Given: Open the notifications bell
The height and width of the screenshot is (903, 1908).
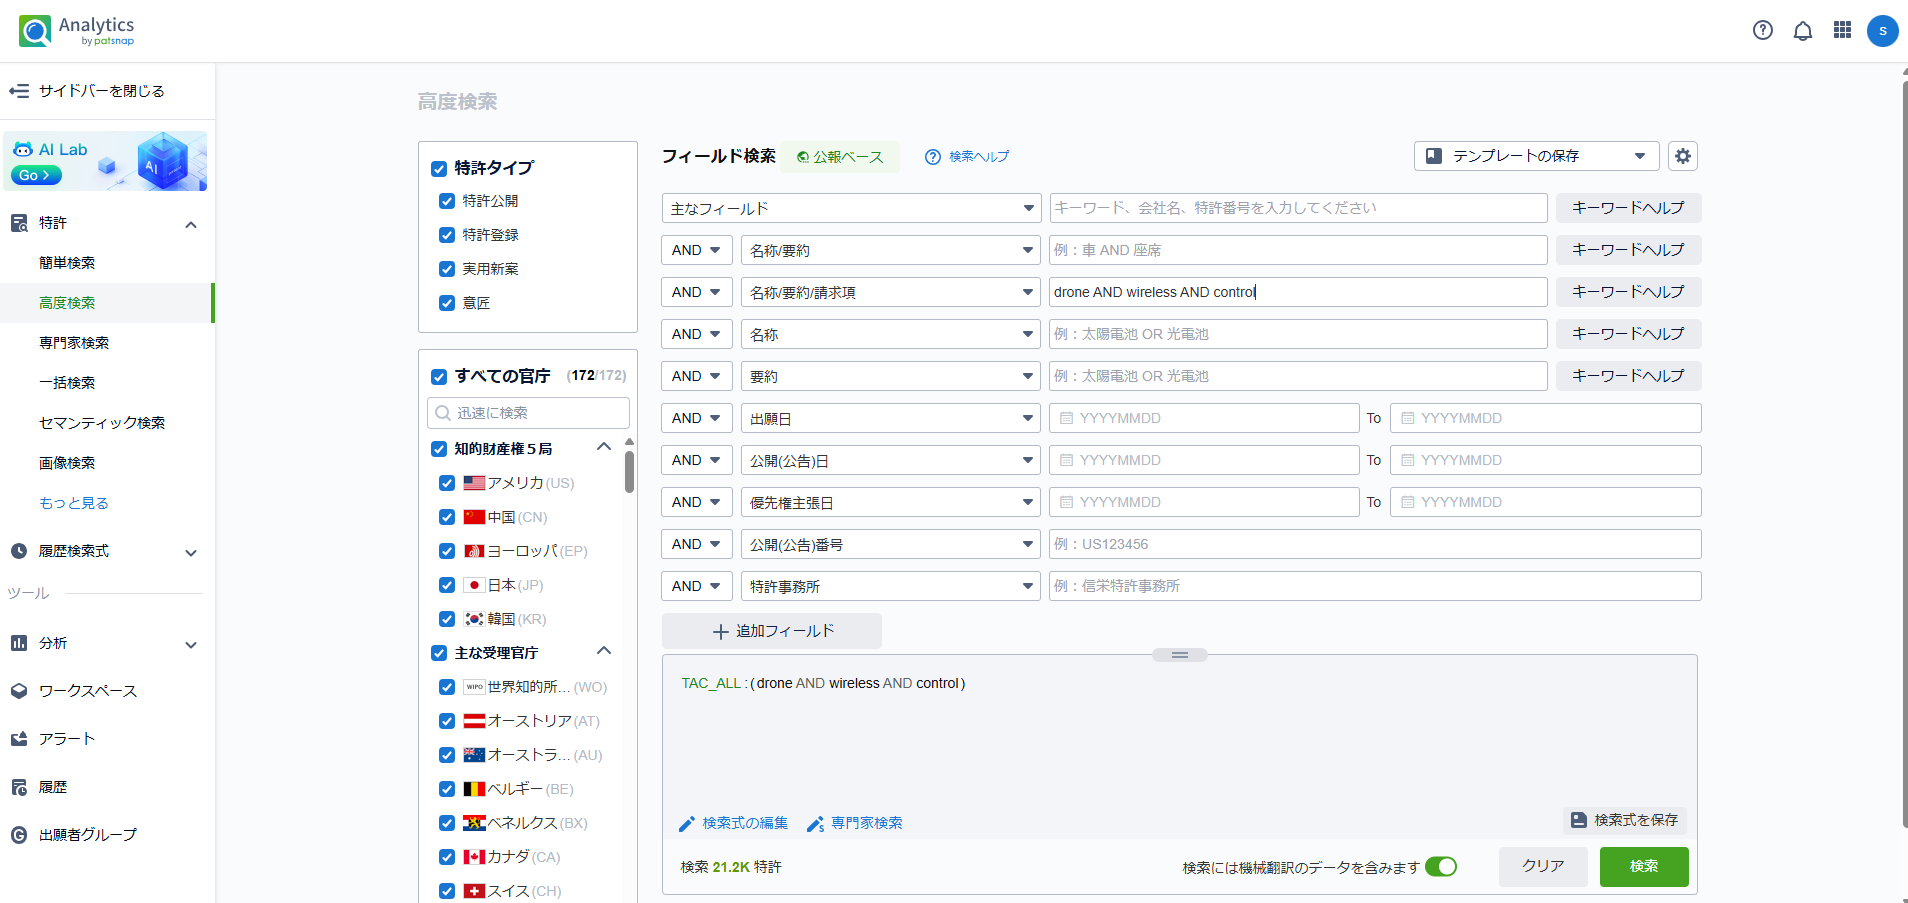Looking at the screenshot, I should point(1802,30).
